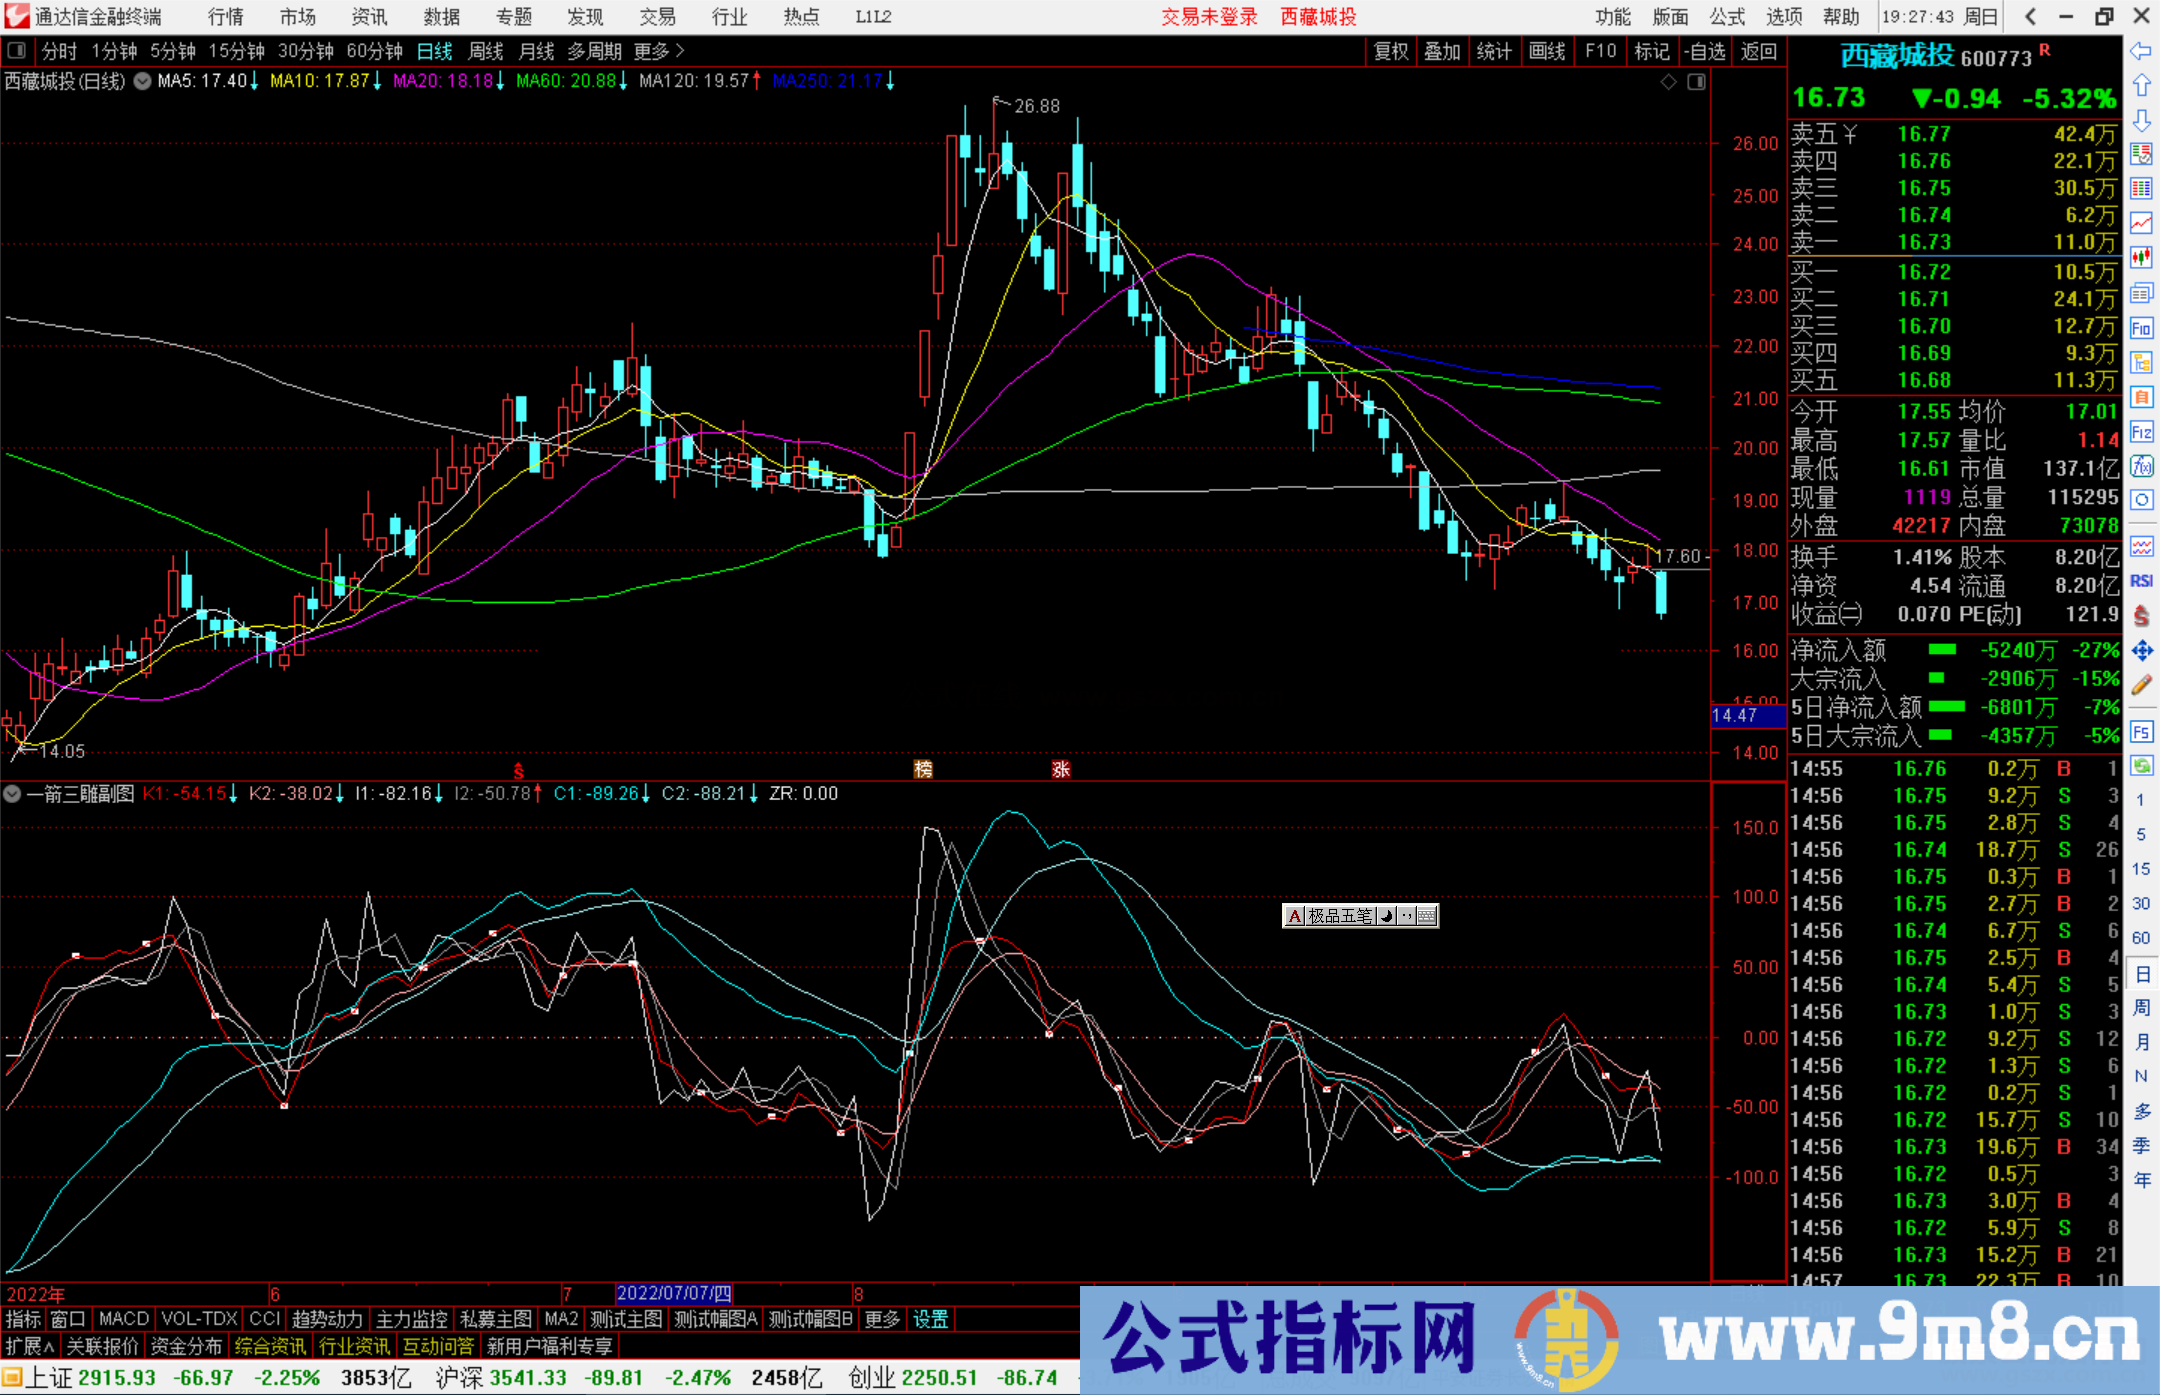
Task: Click the 涨 marker at the bottom of the main chart
Action: click(1061, 768)
